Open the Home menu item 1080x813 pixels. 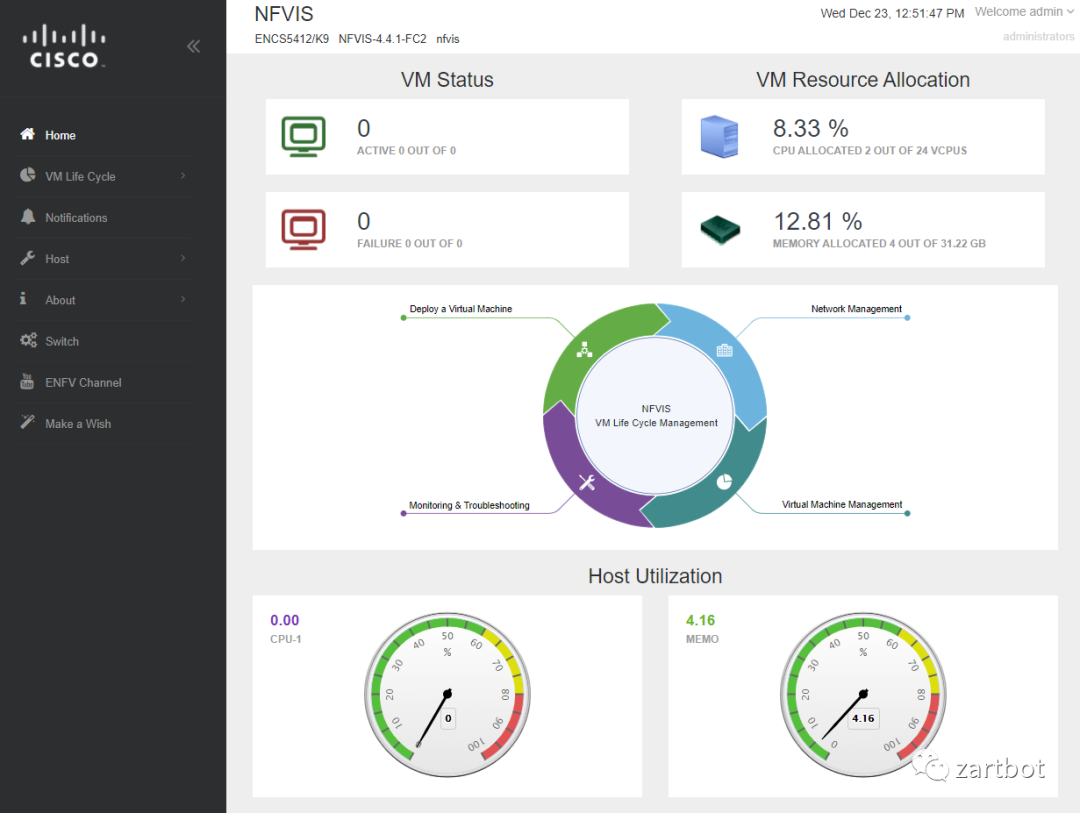click(x=106, y=135)
